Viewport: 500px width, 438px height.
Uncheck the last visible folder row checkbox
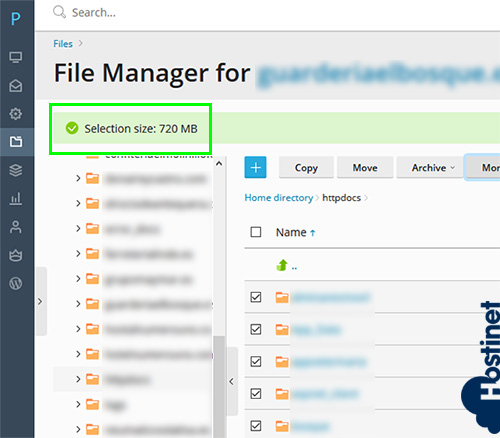click(256, 426)
